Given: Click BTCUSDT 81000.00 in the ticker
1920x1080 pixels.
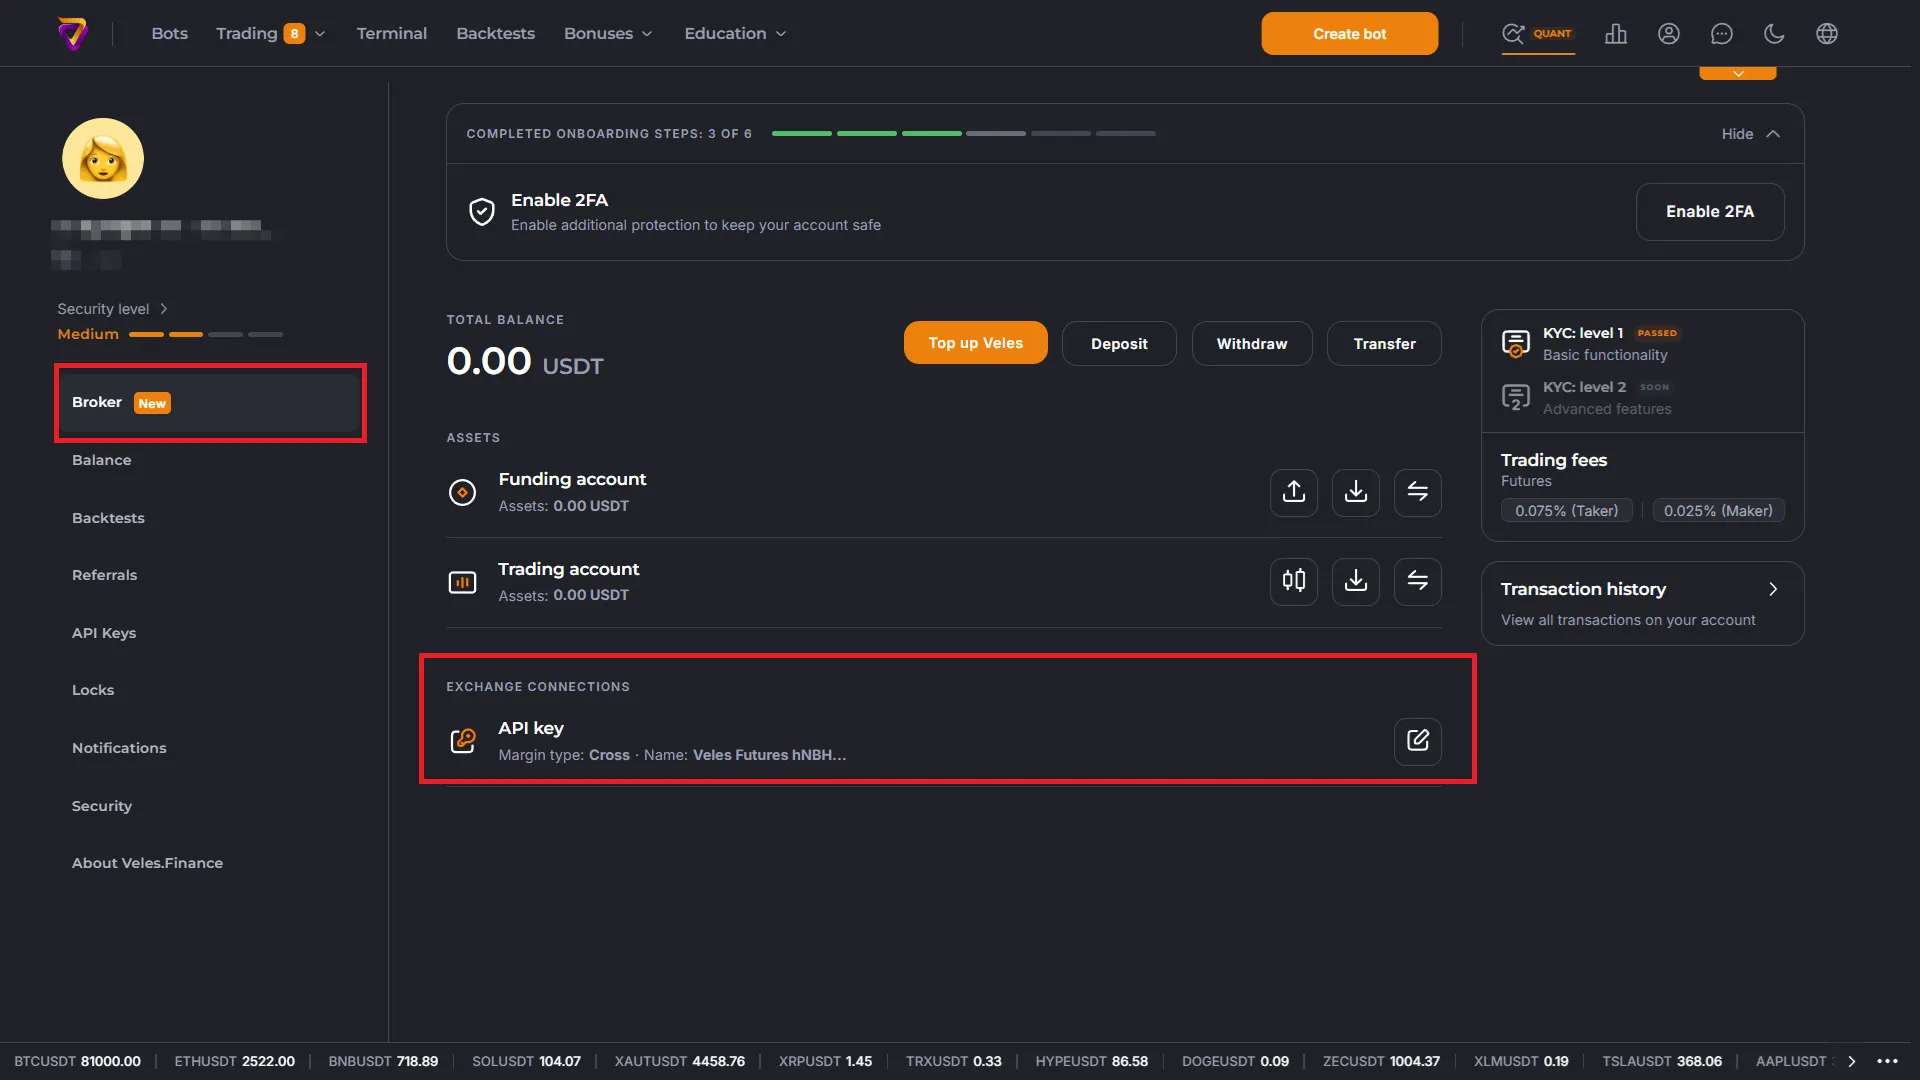Looking at the screenshot, I should tap(77, 1062).
